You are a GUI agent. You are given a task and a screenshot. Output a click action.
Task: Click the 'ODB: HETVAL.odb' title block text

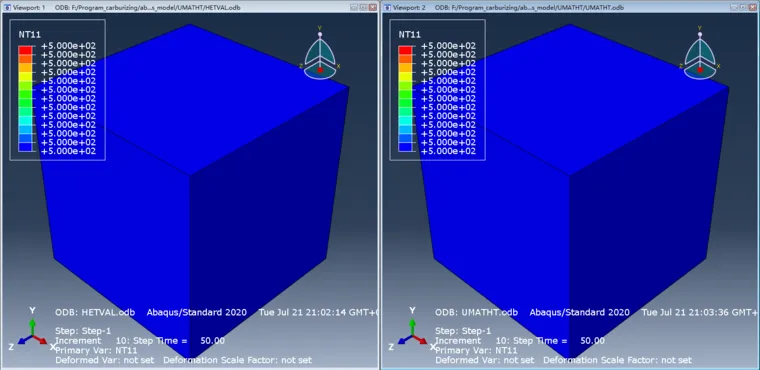pos(95,312)
